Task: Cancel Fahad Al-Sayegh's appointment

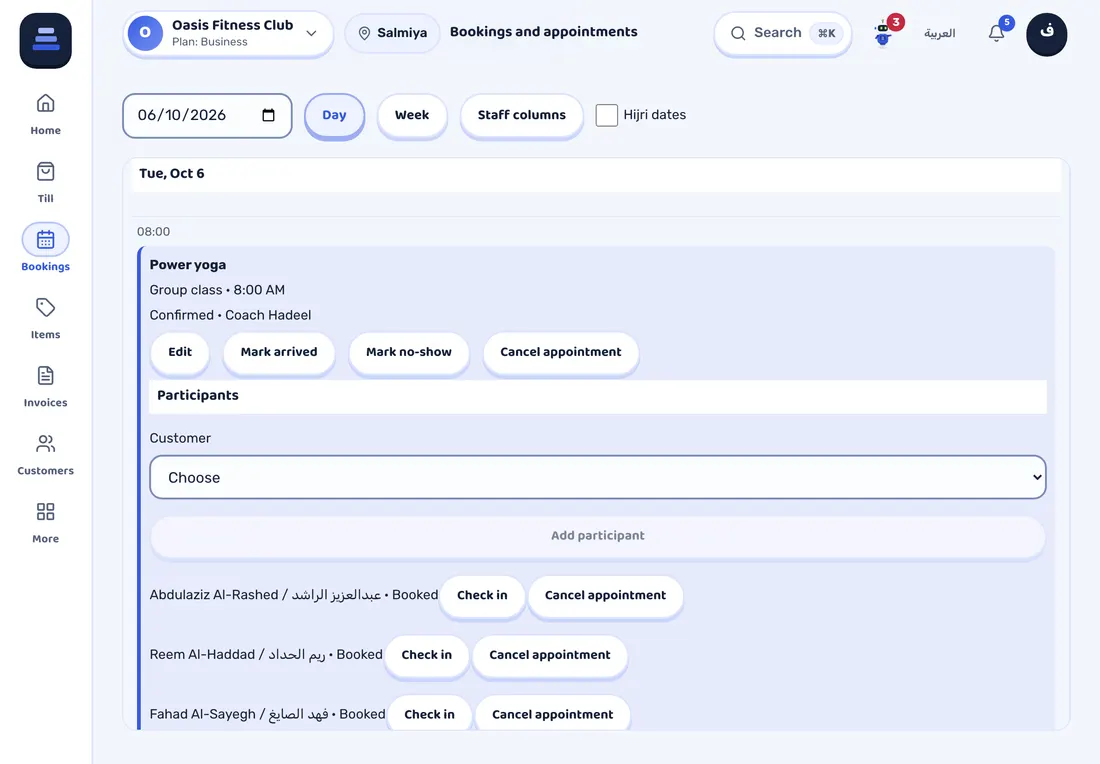Action: coord(553,715)
